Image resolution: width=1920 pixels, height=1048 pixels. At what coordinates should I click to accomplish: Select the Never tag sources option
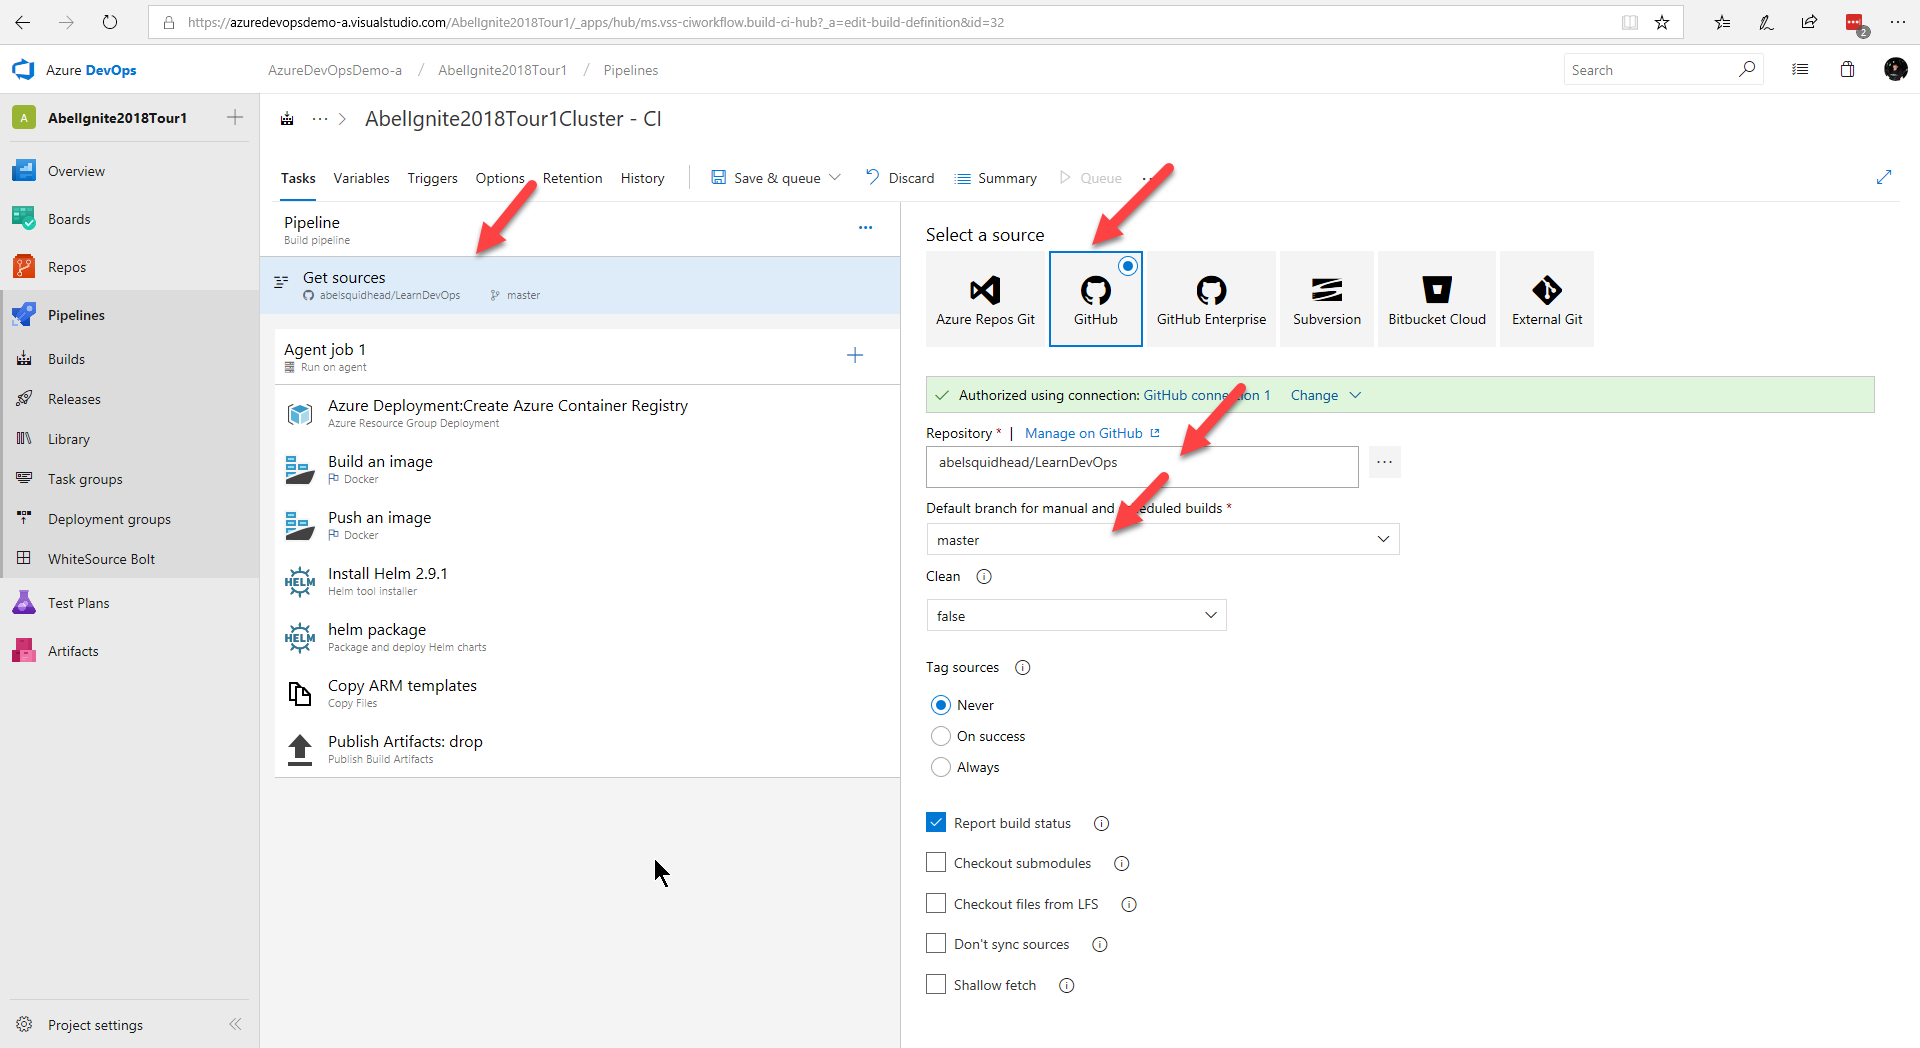click(941, 705)
